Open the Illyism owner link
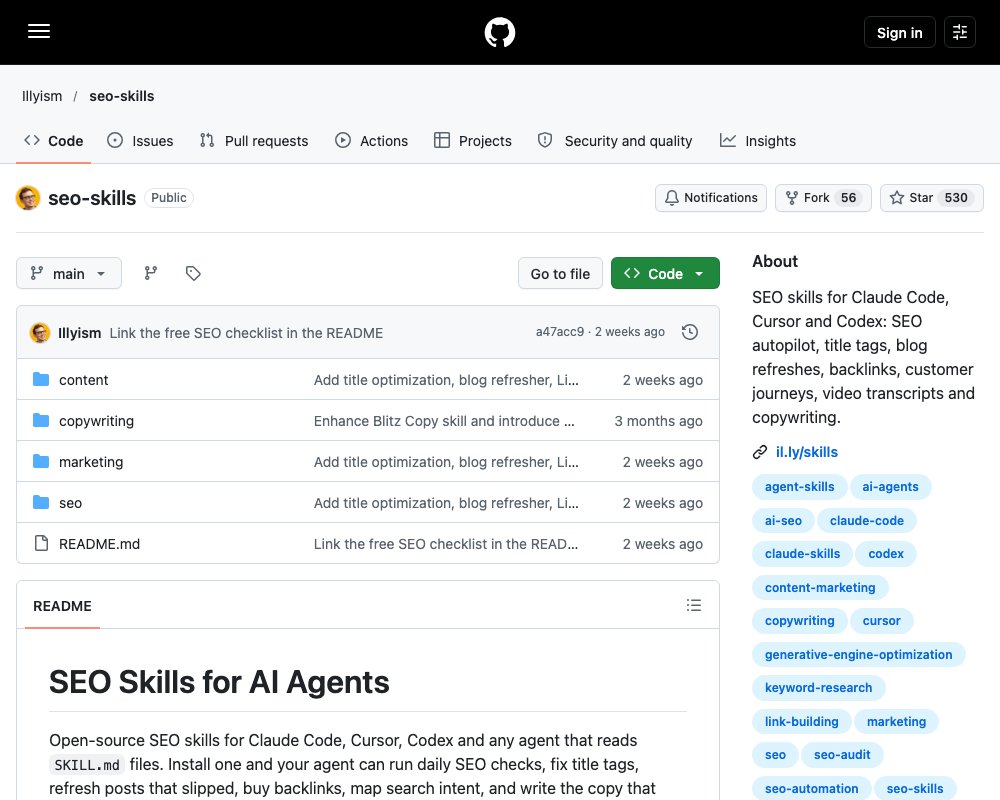The width and height of the screenshot is (1000, 800). tap(42, 96)
